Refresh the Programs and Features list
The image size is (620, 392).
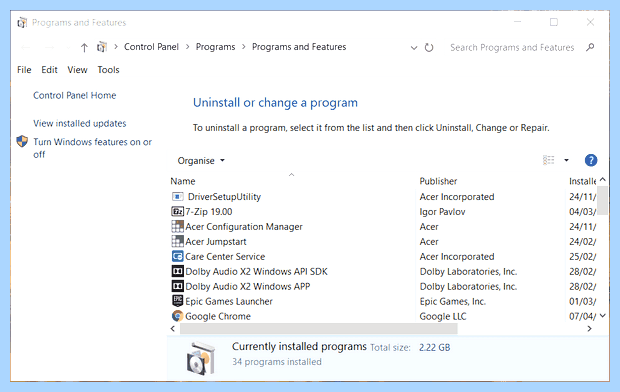pyautogui.click(x=429, y=47)
